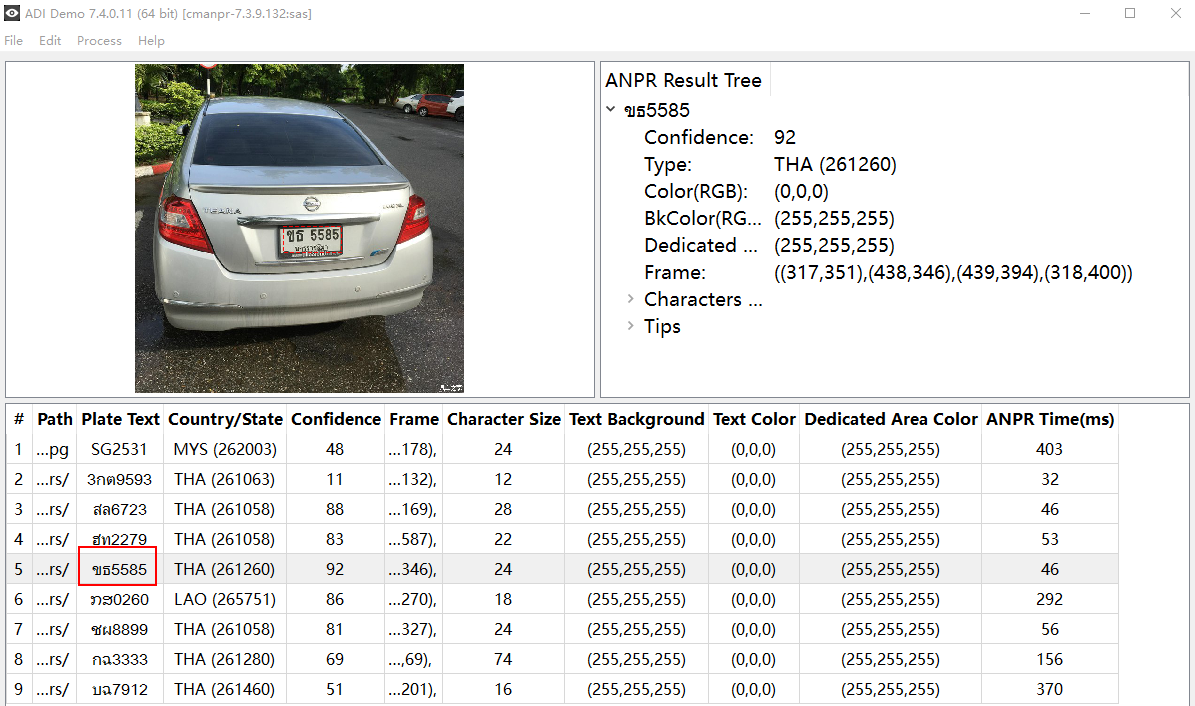The image size is (1195, 706).
Task: Select the Dedicated ... tree row
Action: pyautogui.click(x=769, y=245)
